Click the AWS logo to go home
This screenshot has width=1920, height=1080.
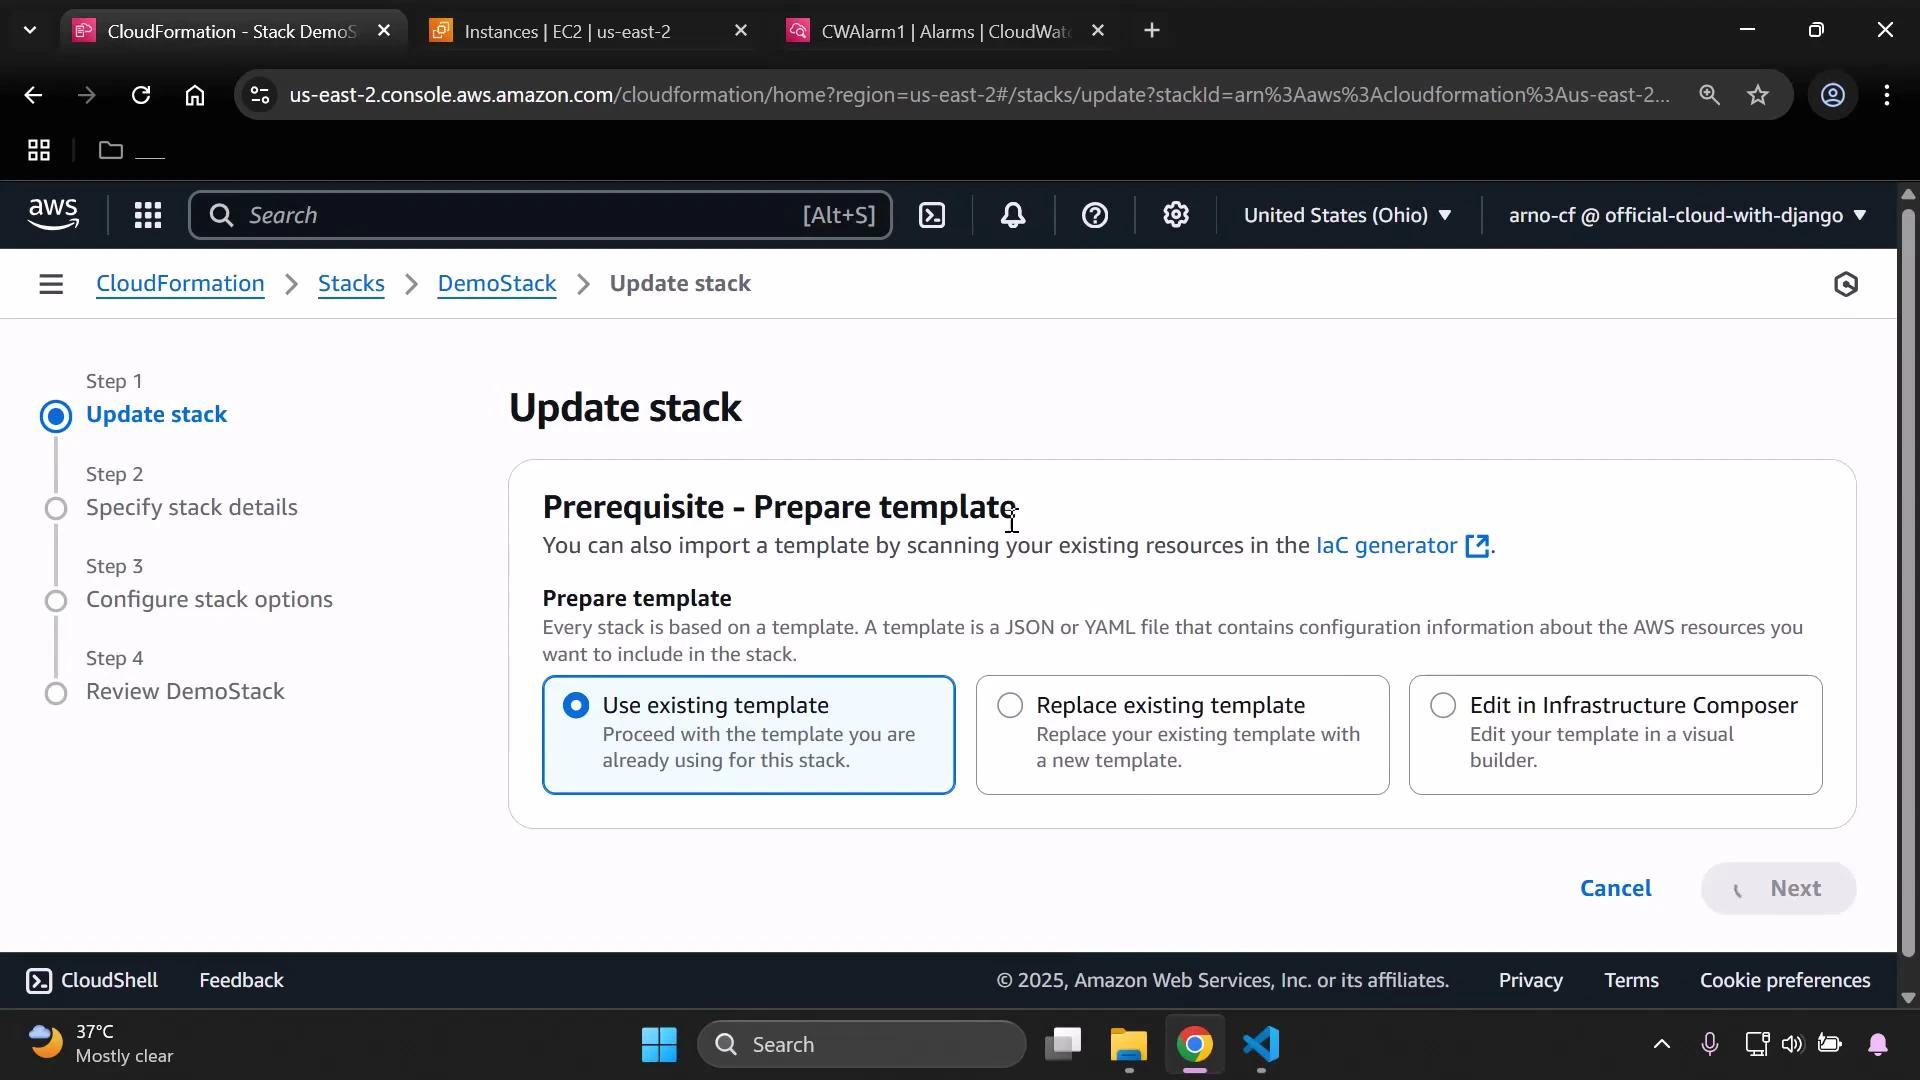[52, 214]
